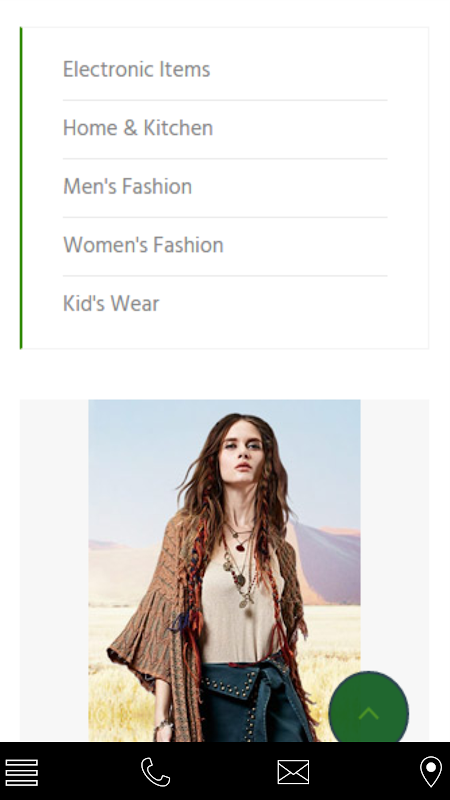
Task: Open the hamburger menu in bottom bar
Action: (x=21, y=772)
